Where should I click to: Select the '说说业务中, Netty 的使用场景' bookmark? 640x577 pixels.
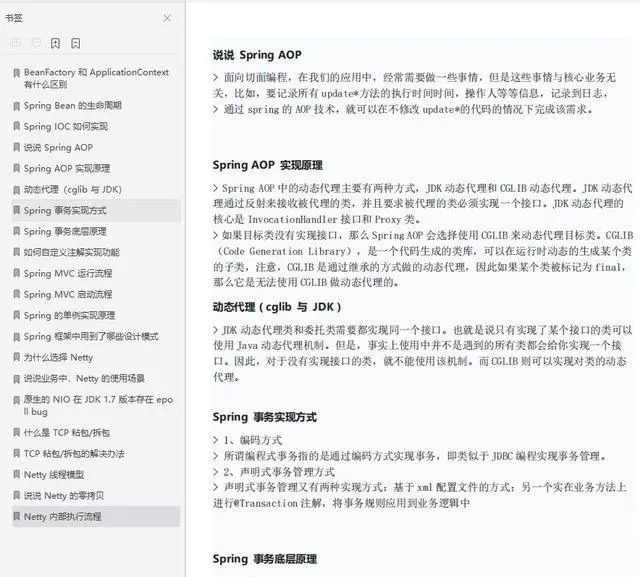tap(84, 379)
